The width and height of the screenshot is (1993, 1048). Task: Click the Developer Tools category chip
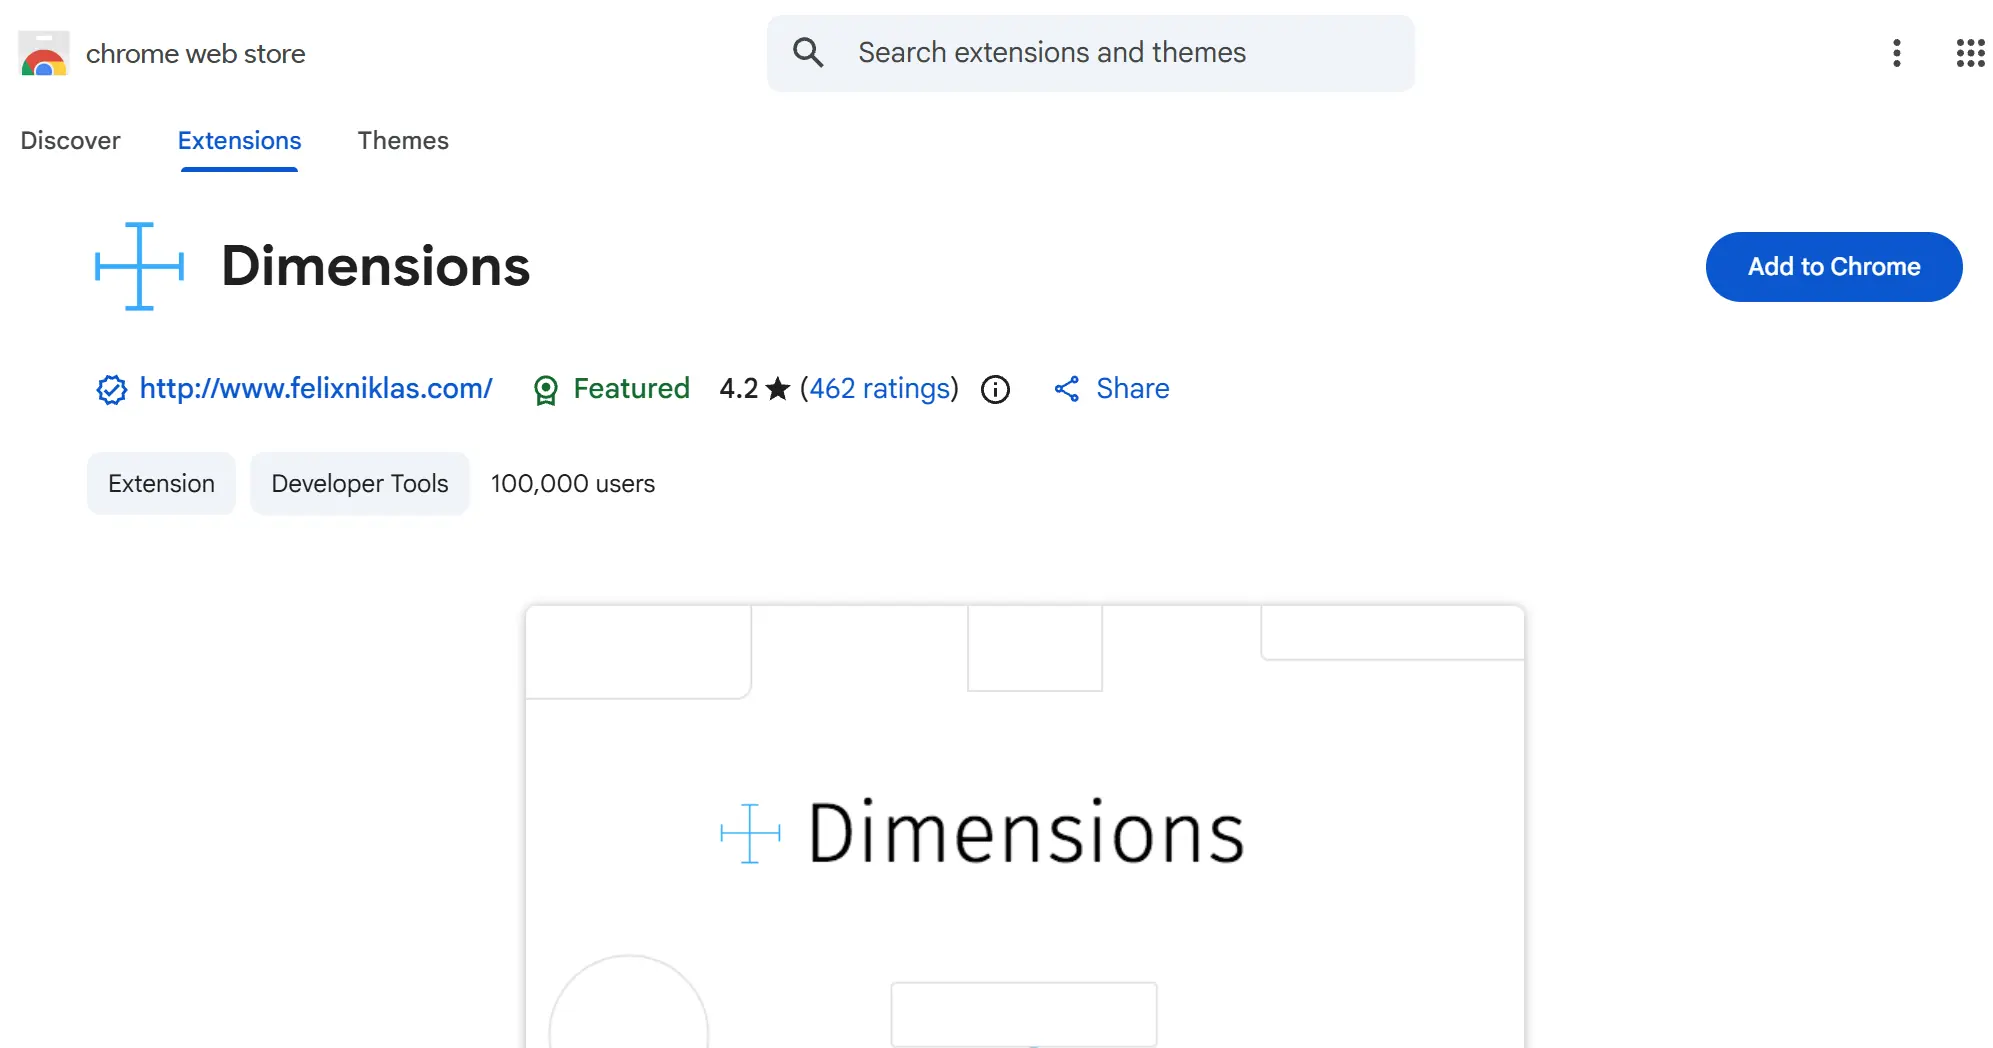(x=360, y=484)
